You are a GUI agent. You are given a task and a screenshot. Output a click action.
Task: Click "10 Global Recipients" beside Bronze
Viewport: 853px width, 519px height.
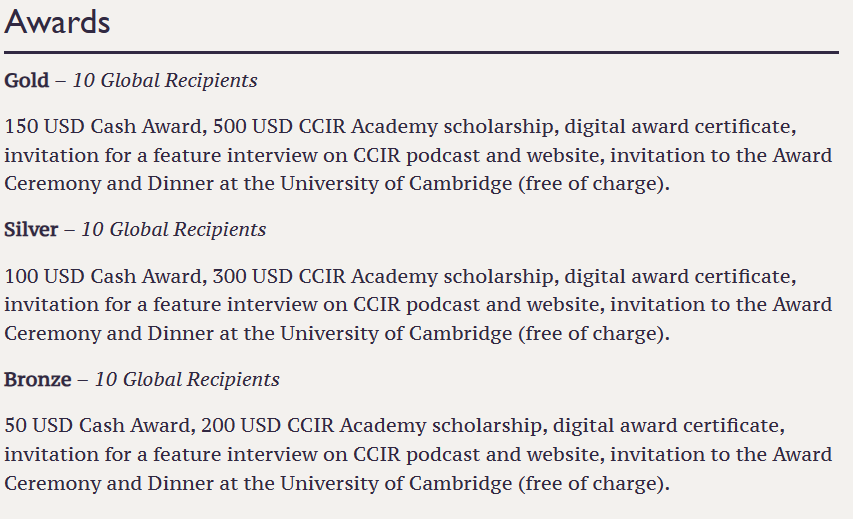pos(187,380)
